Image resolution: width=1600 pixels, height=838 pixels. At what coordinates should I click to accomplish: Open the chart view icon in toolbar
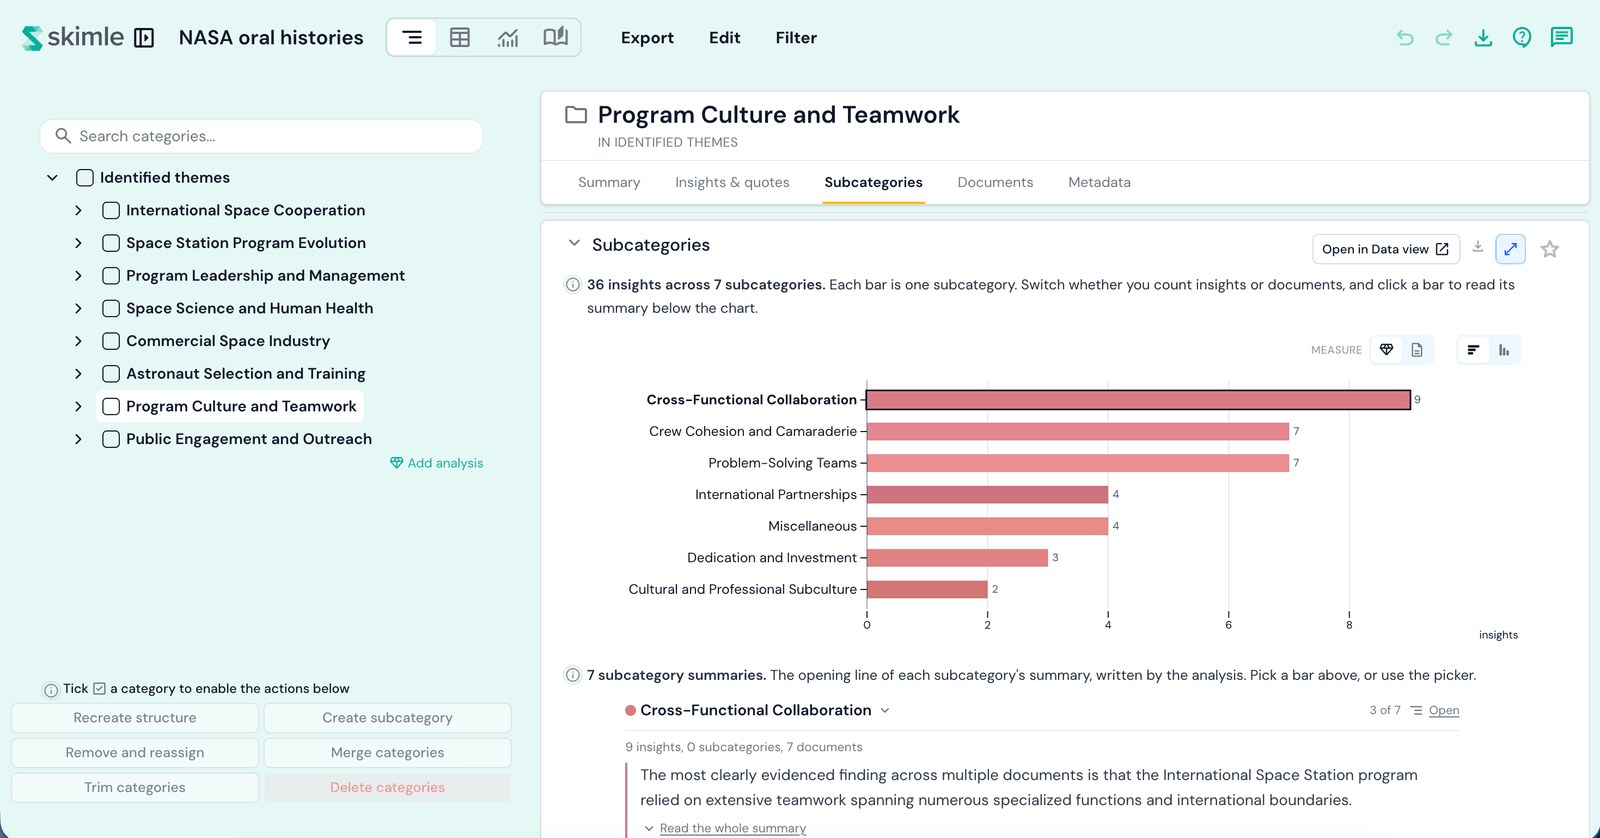tap(508, 38)
